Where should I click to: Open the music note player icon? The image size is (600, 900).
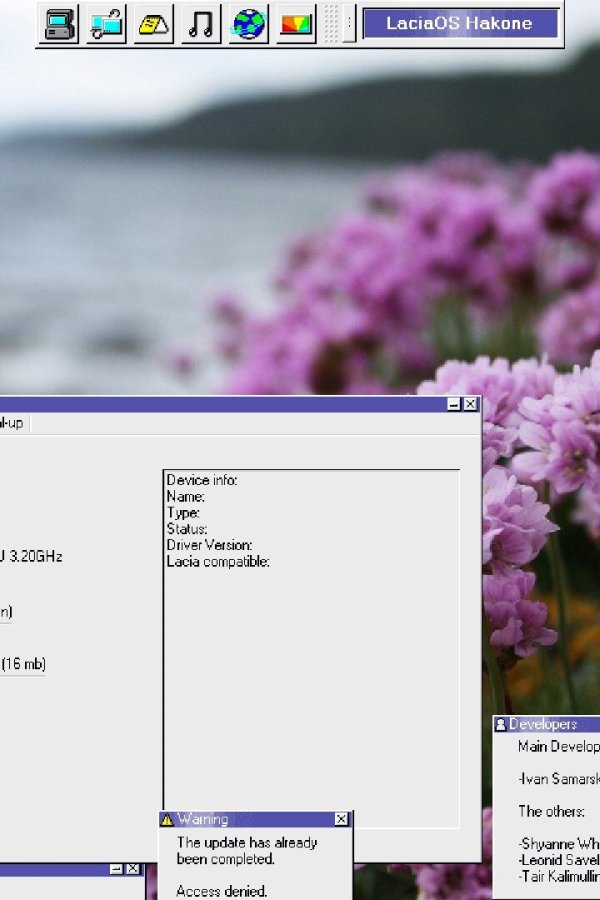[201, 25]
